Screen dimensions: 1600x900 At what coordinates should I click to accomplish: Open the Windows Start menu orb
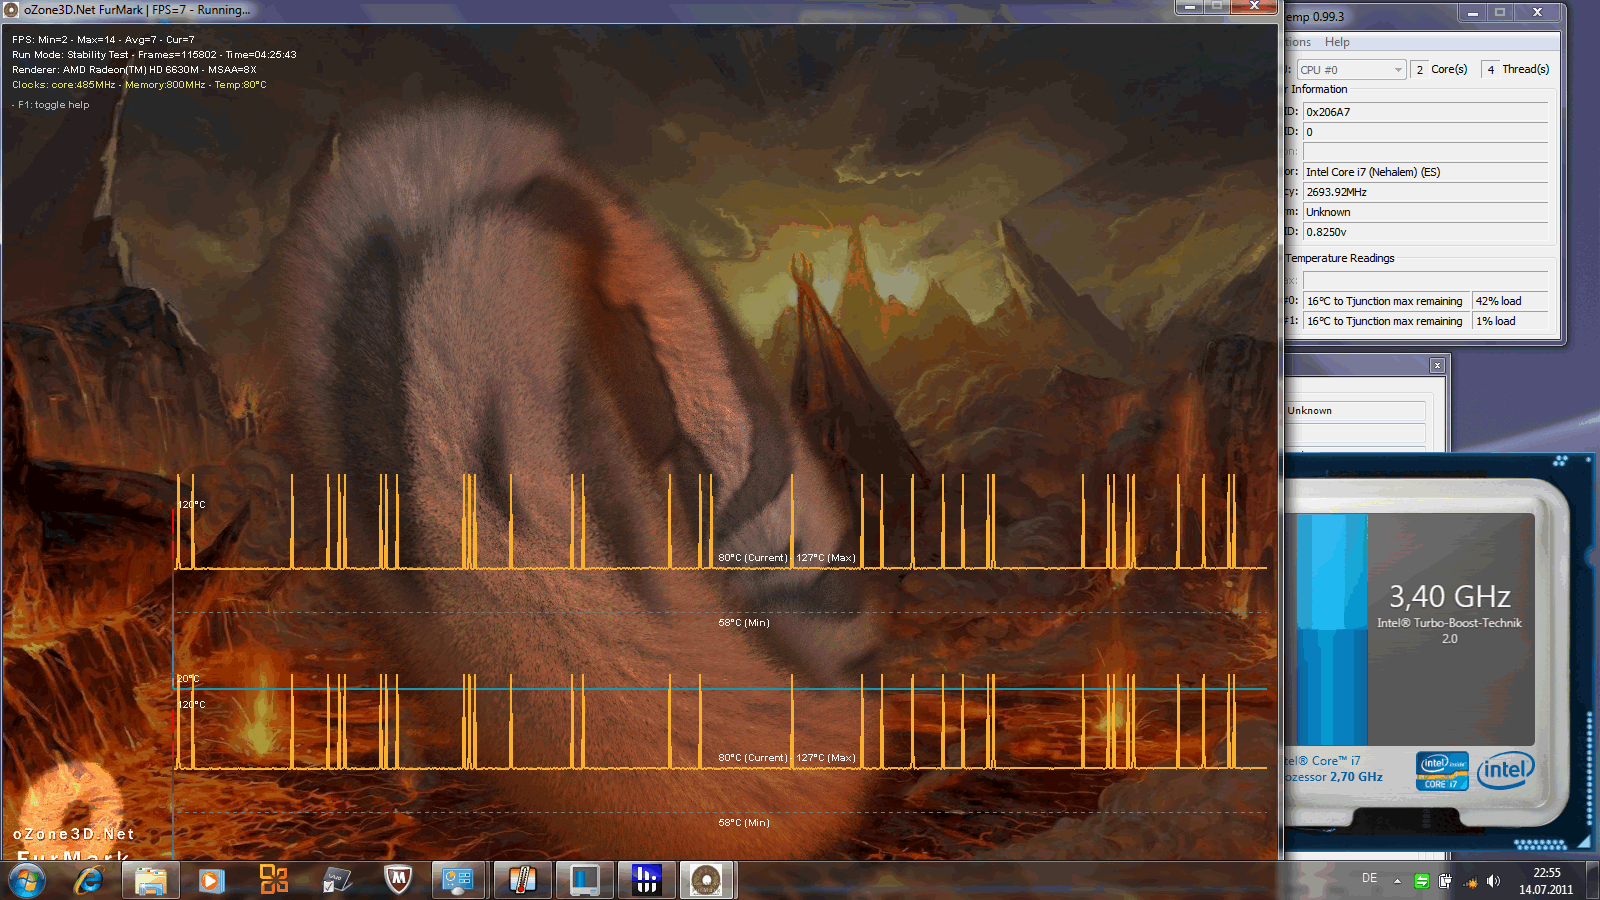coord(27,881)
